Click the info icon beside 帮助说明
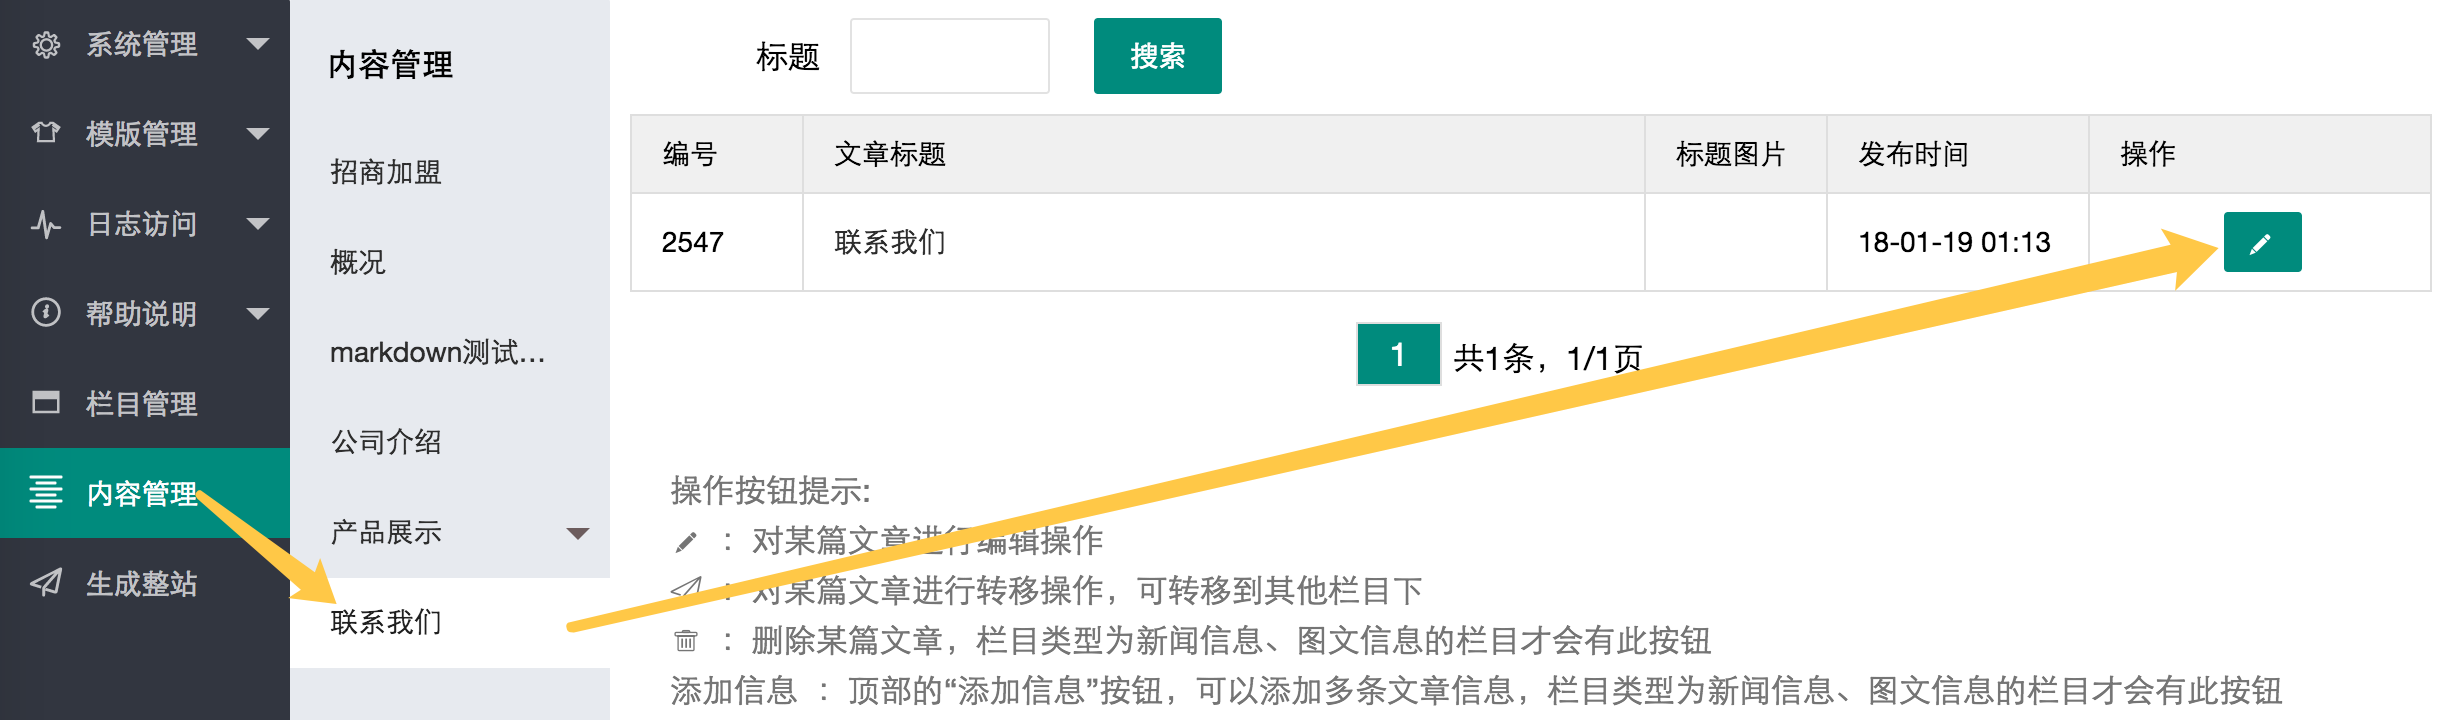 (x=46, y=313)
